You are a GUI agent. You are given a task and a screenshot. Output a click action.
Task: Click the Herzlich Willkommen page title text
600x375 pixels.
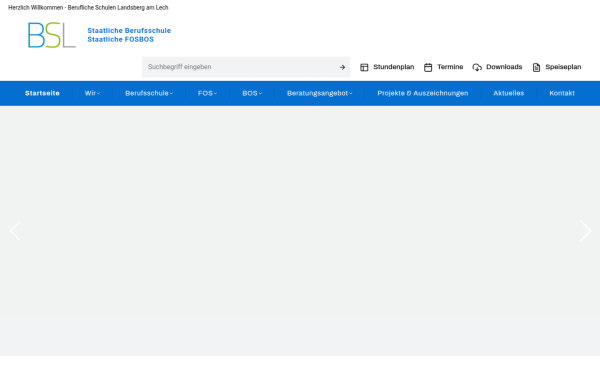pos(88,8)
